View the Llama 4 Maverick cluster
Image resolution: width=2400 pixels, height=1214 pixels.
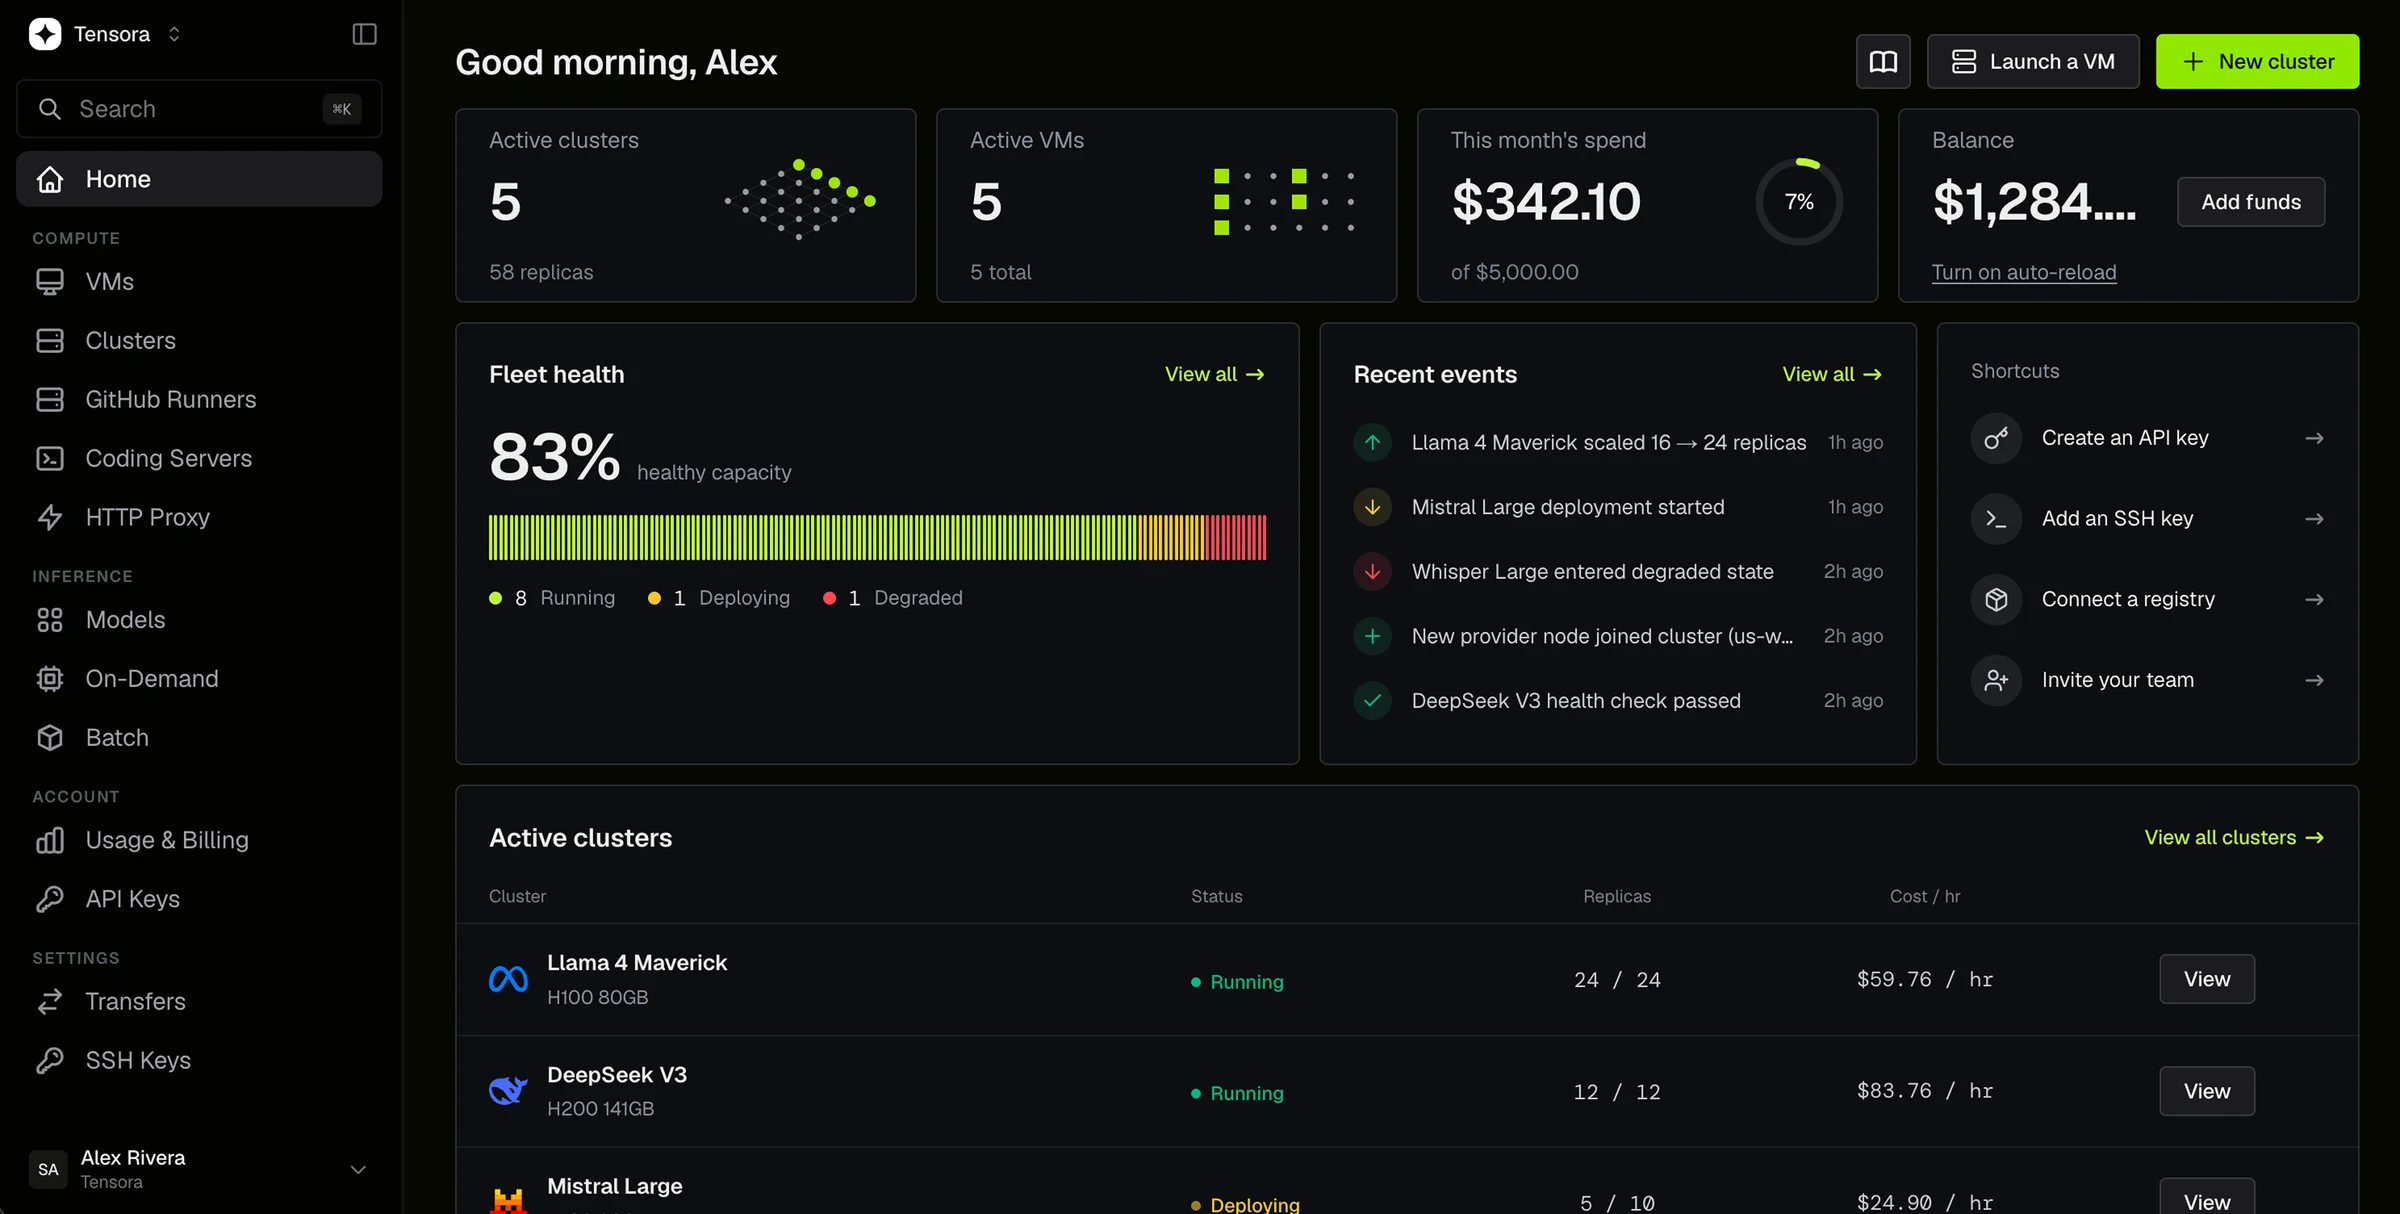[x=2207, y=980]
